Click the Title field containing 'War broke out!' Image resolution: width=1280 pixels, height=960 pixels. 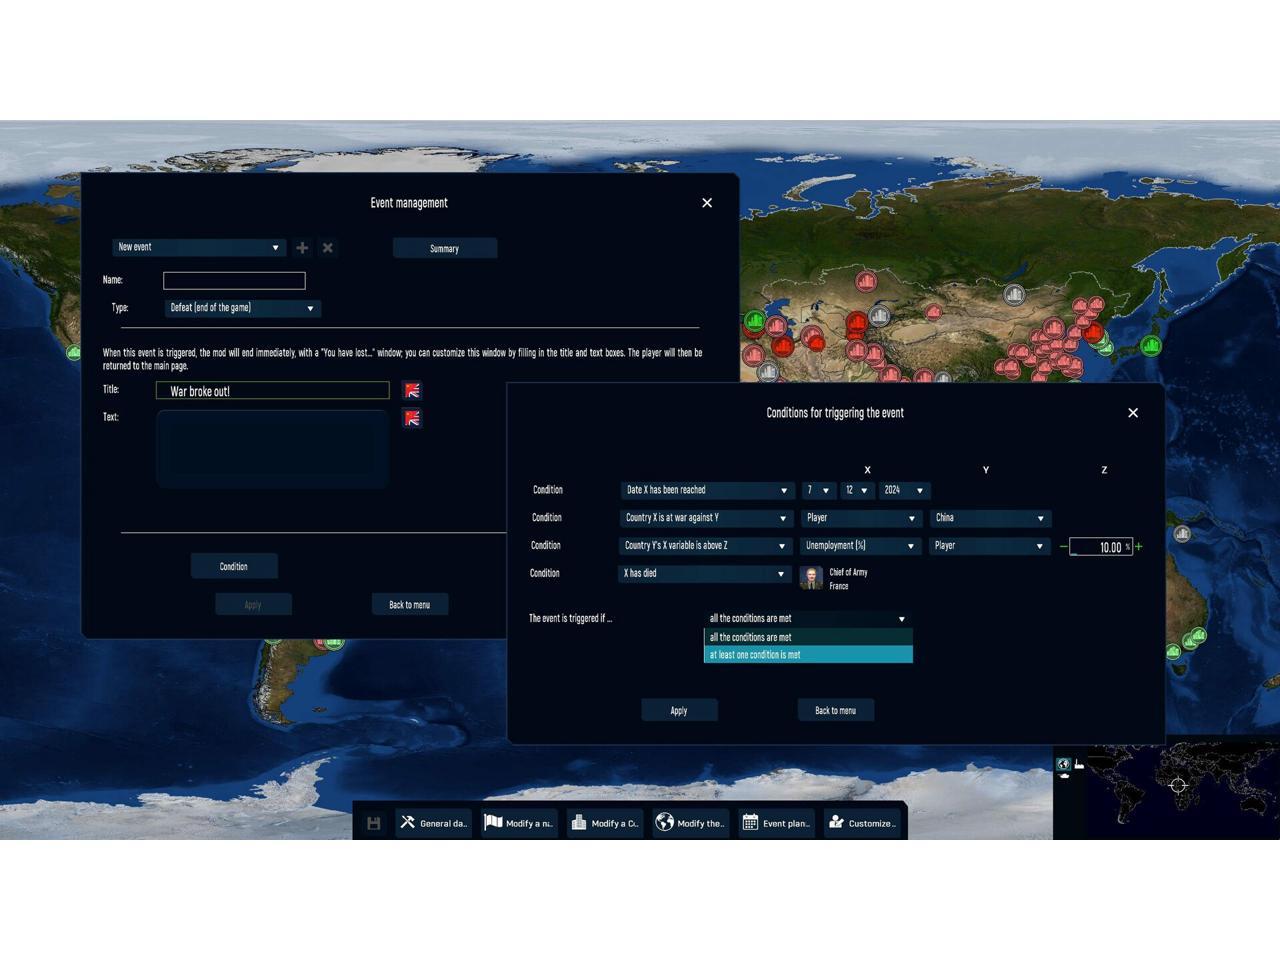tap(273, 391)
